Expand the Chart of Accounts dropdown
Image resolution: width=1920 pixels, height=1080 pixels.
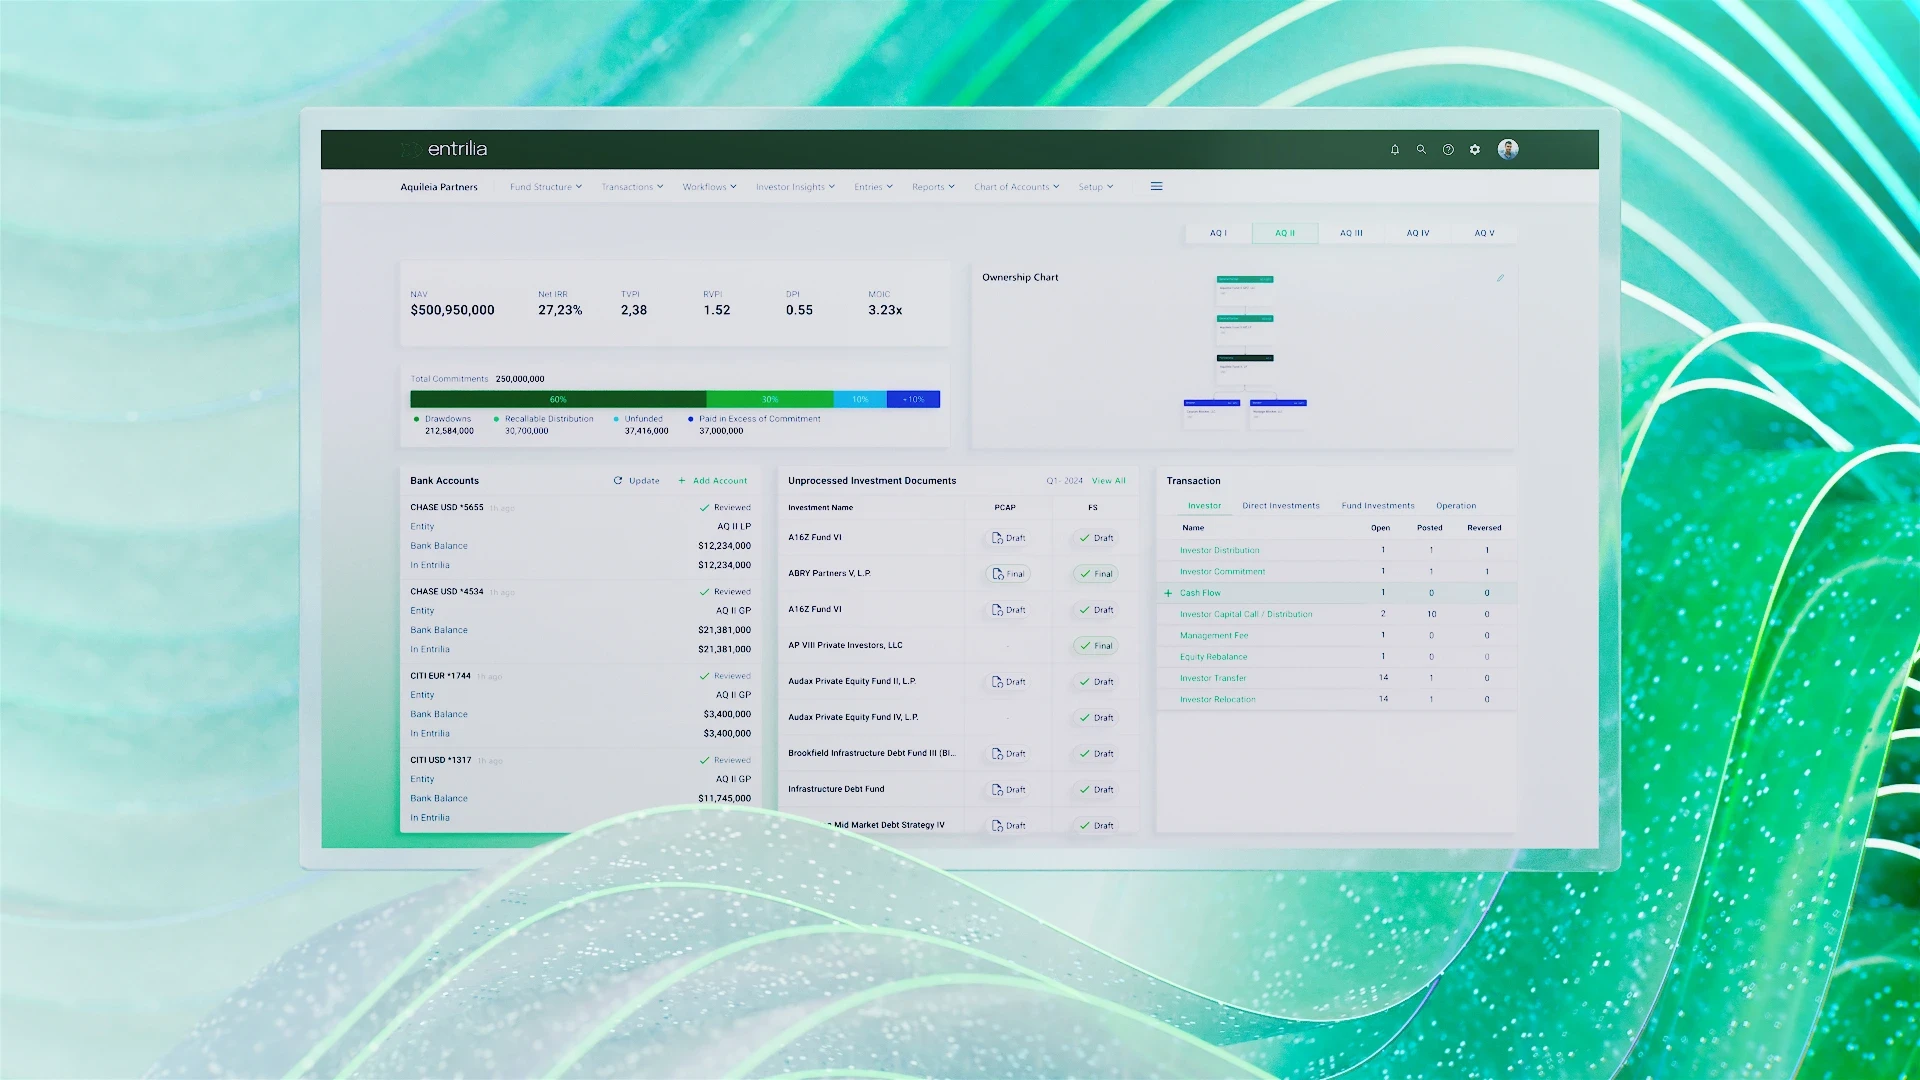pos(1016,187)
